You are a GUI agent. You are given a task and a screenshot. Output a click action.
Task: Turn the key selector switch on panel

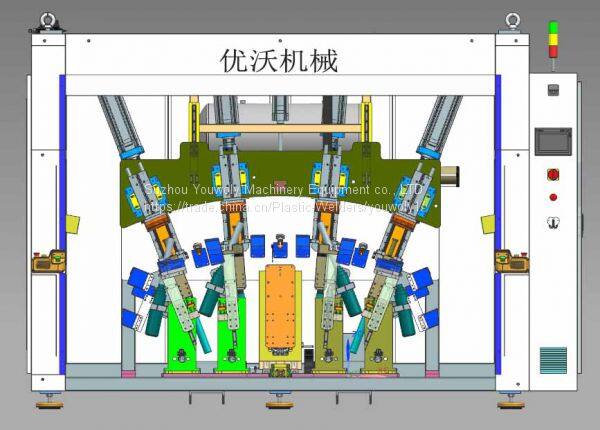[552, 222]
